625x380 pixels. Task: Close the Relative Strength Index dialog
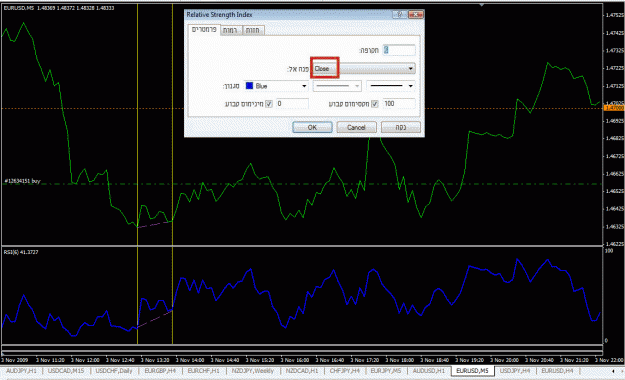point(415,14)
